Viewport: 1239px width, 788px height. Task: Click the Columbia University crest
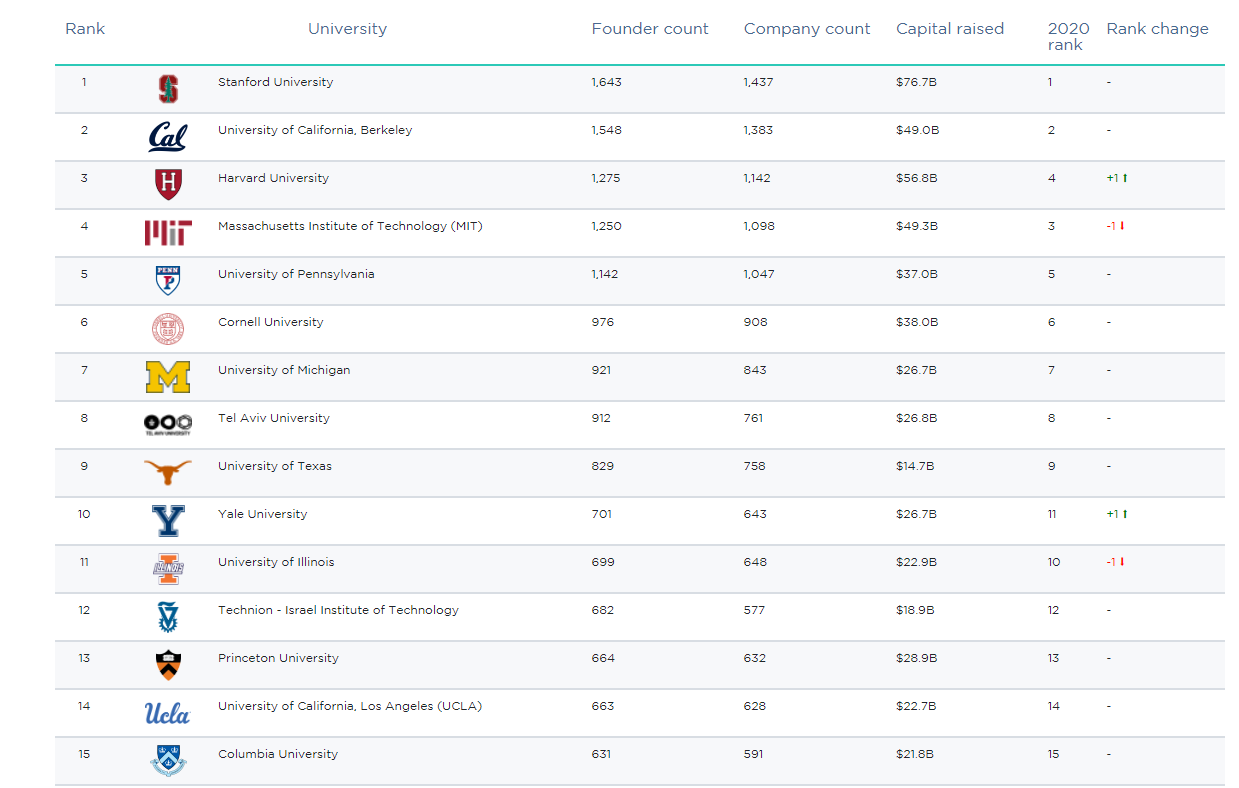click(168, 761)
